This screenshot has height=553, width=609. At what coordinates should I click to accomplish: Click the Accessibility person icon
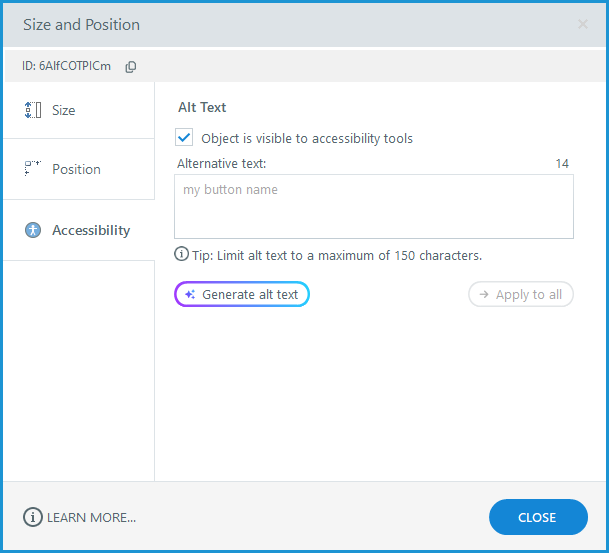tap(32, 230)
